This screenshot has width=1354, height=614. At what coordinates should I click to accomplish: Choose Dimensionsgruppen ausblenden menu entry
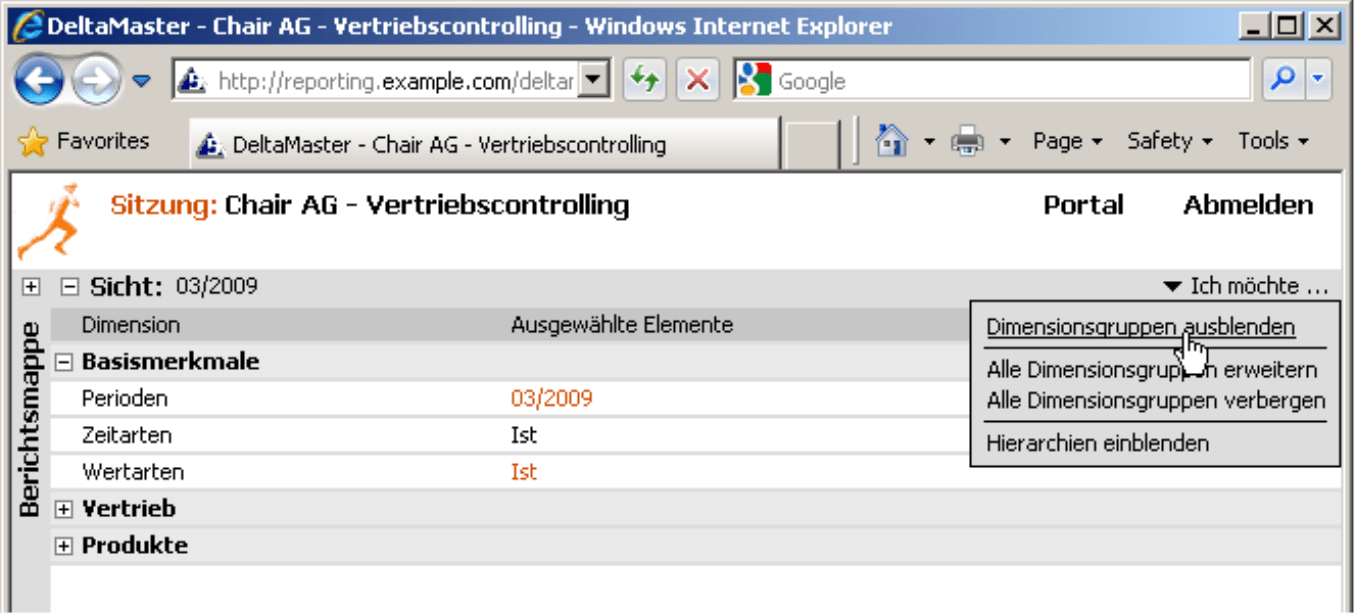tap(1140, 328)
